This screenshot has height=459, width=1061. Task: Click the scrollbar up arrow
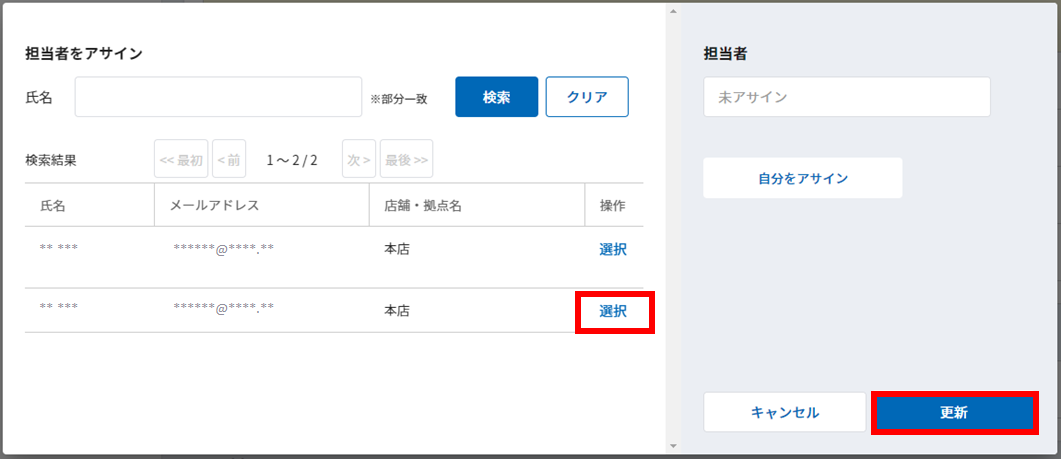click(672, 12)
